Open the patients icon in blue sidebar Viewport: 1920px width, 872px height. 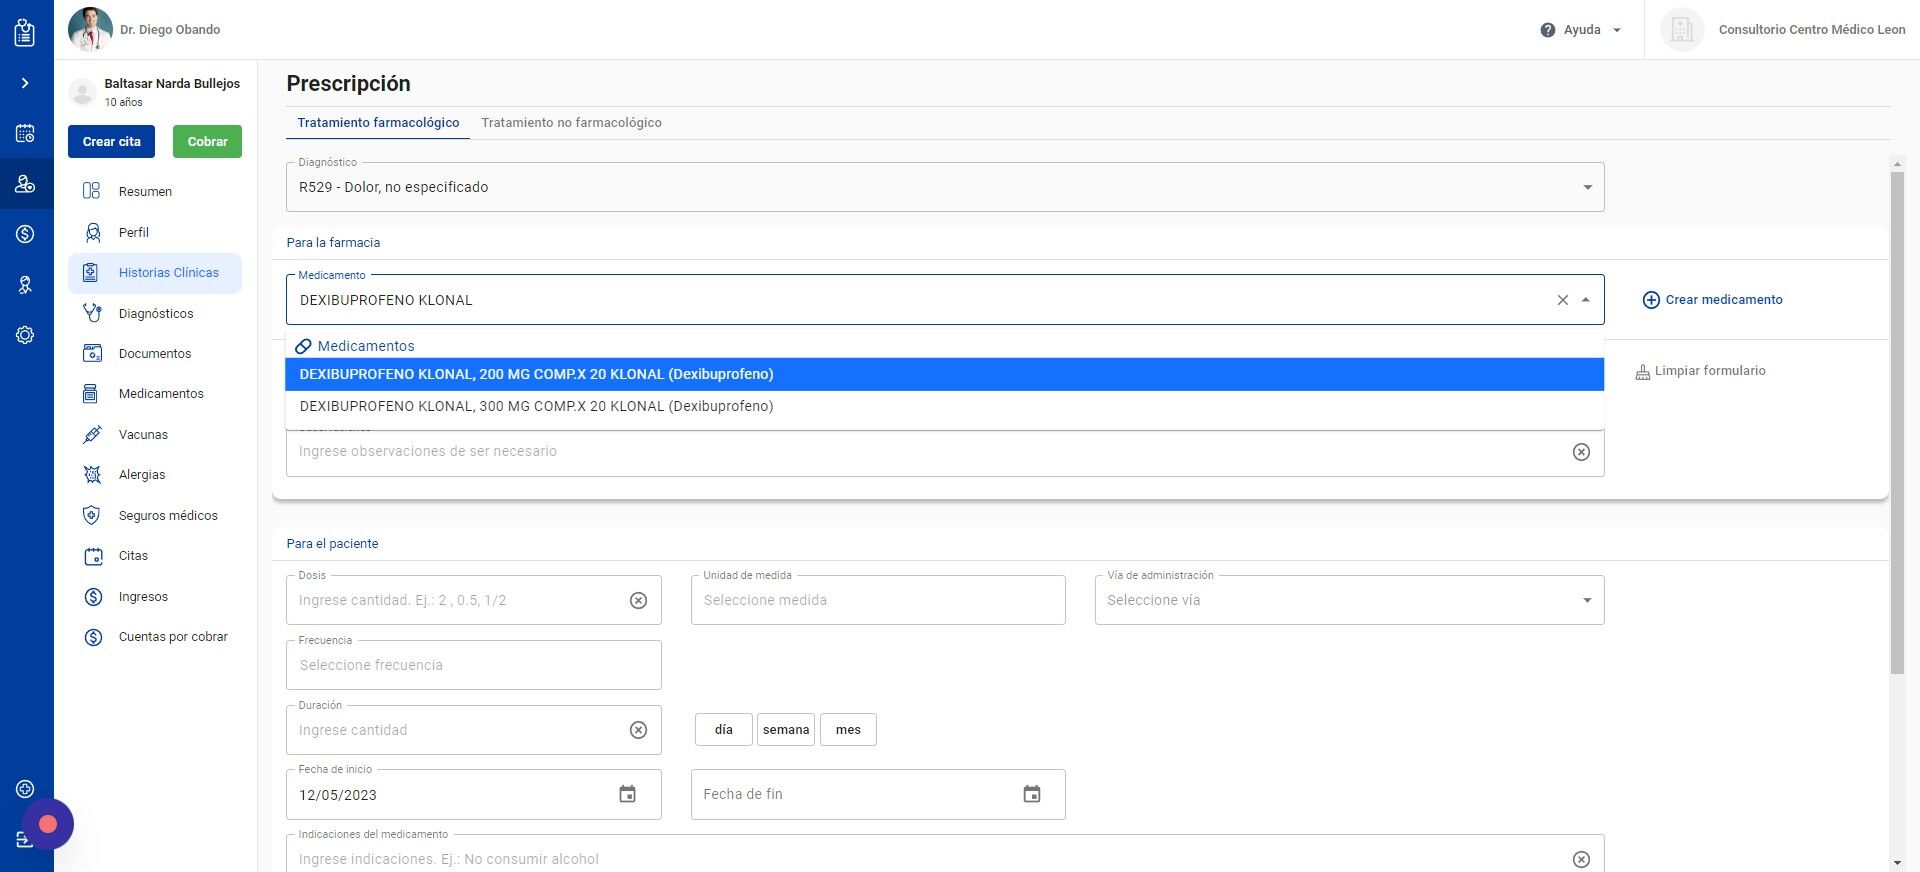(25, 184)
